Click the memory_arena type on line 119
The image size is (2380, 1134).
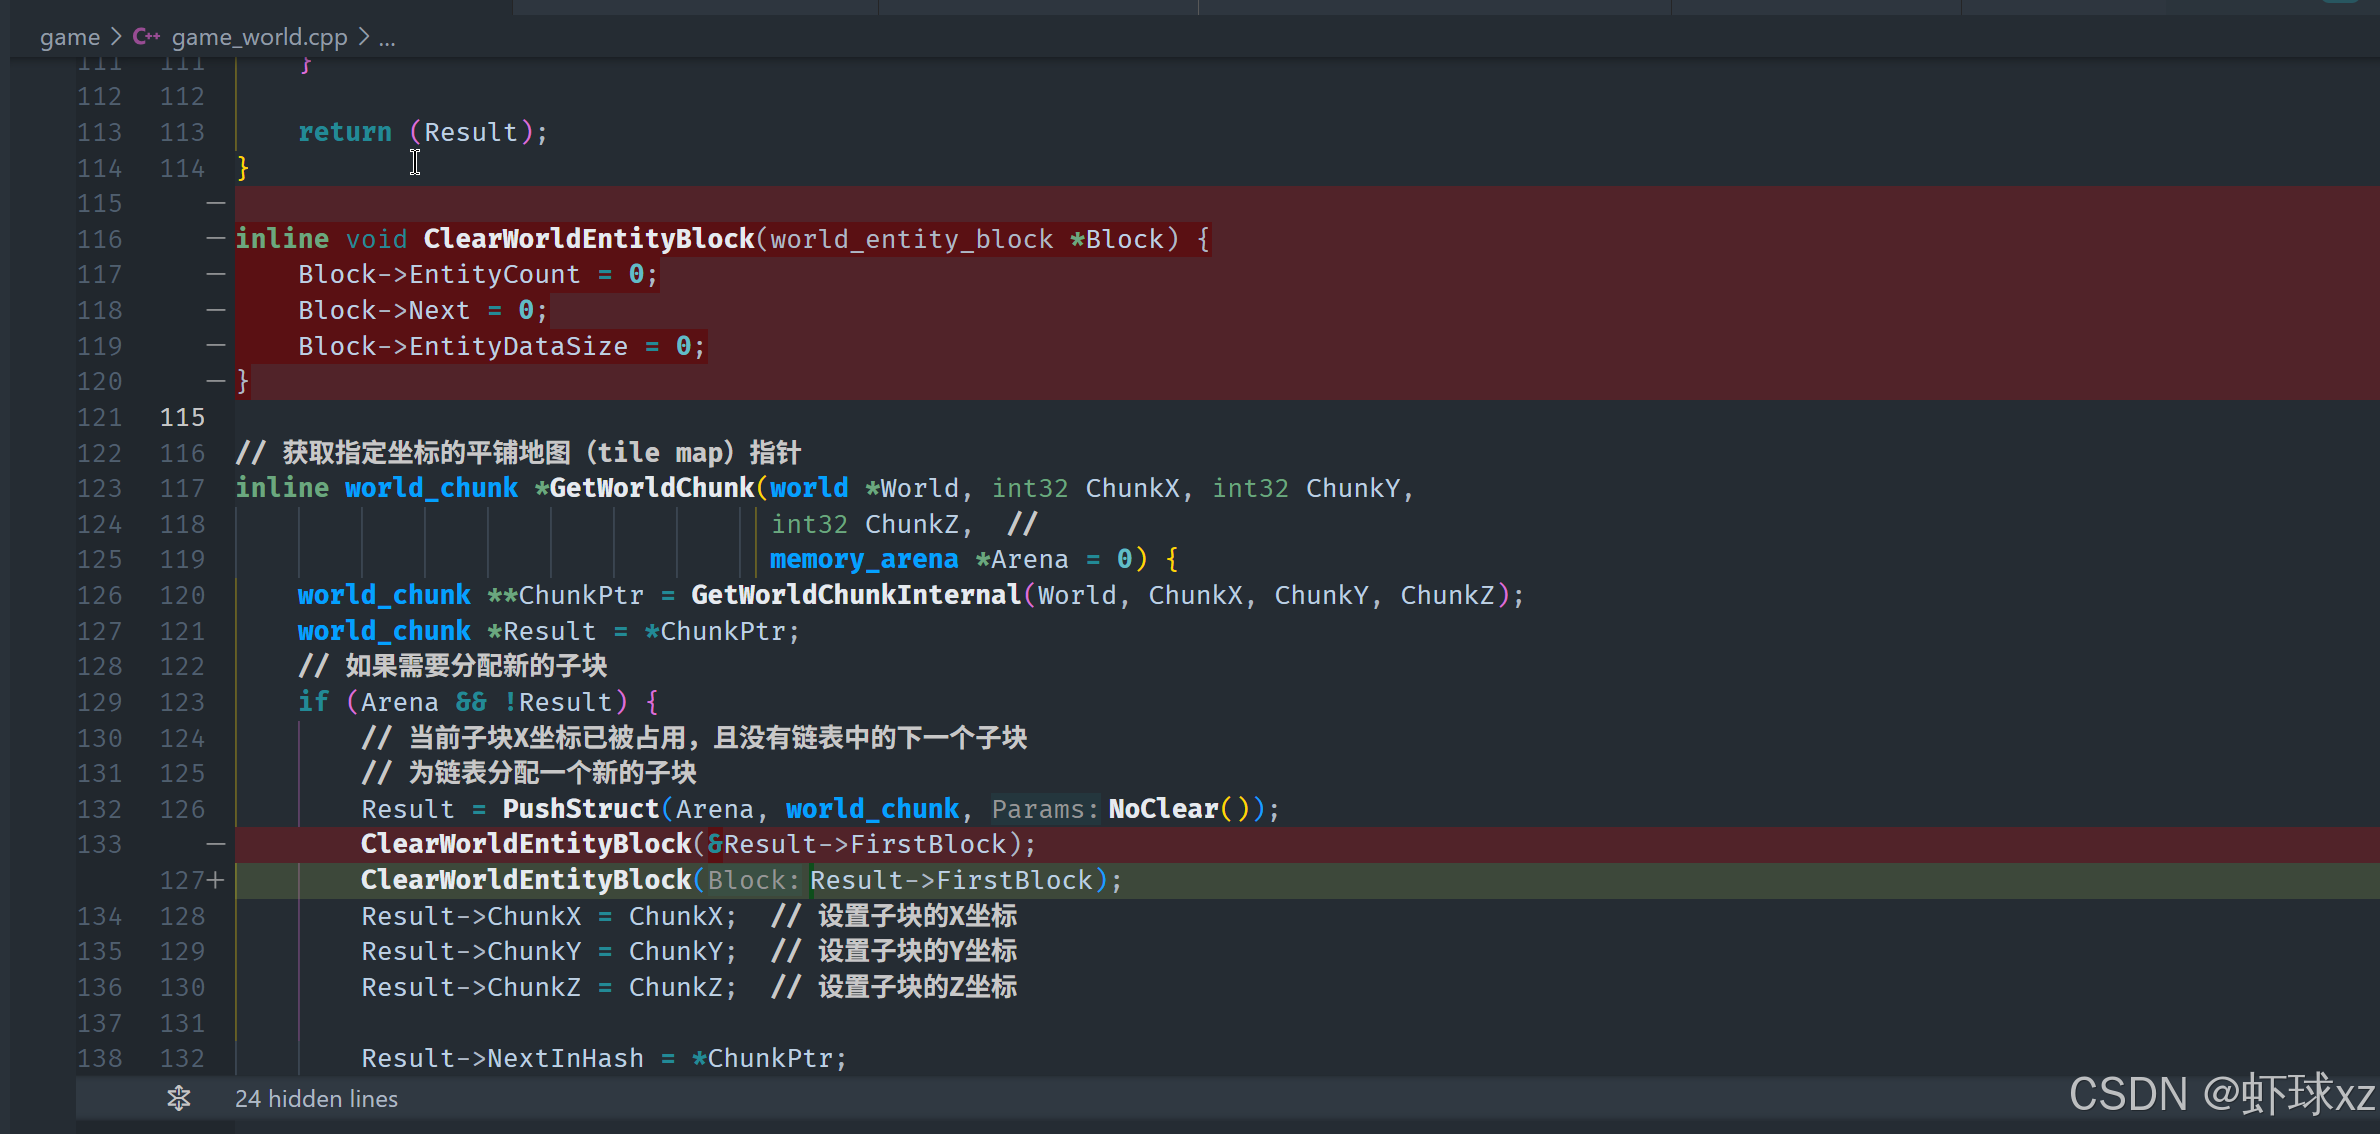[863, 559]
